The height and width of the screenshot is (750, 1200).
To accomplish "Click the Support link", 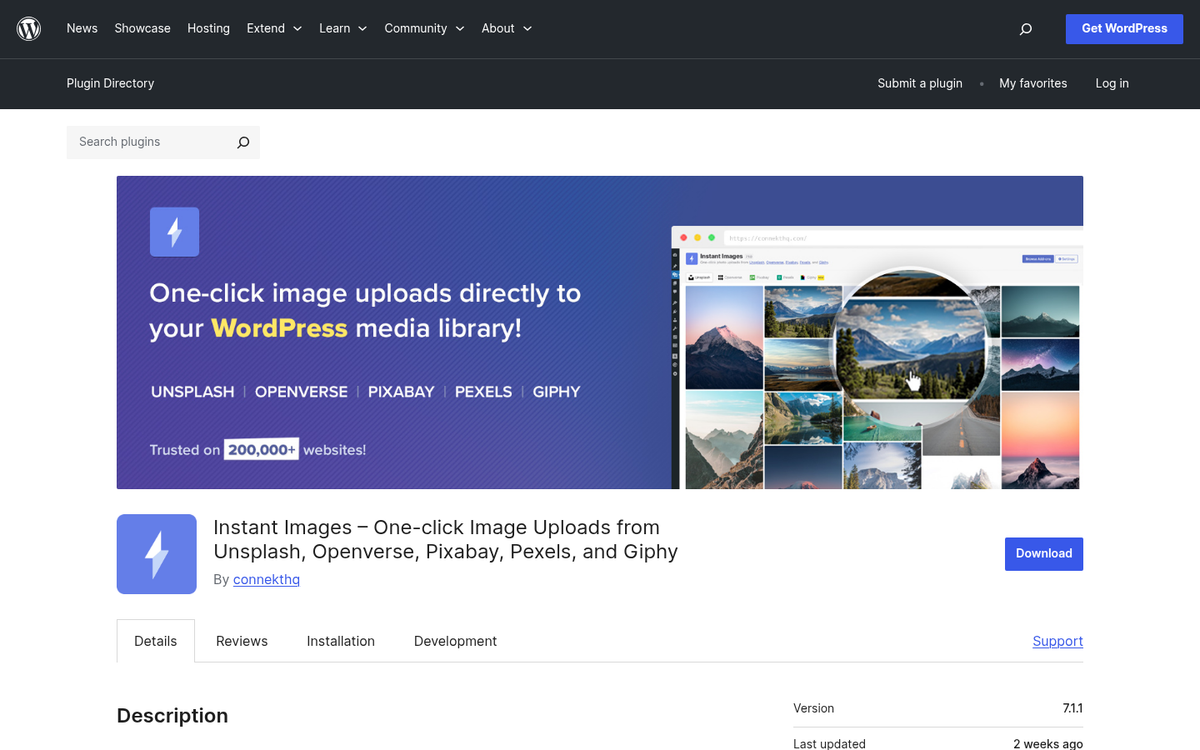I will 1057,641.
